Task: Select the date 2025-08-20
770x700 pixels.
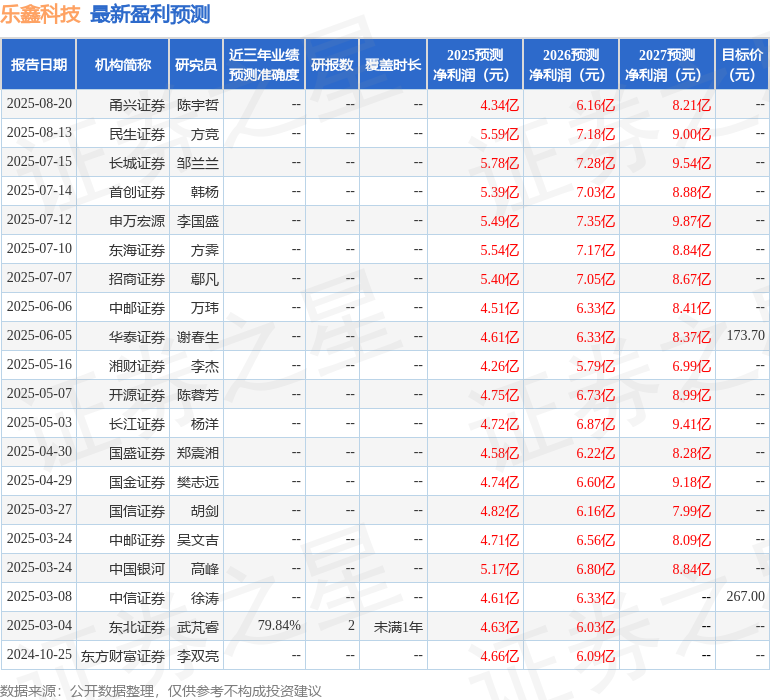Action: (x=39, y=104)
